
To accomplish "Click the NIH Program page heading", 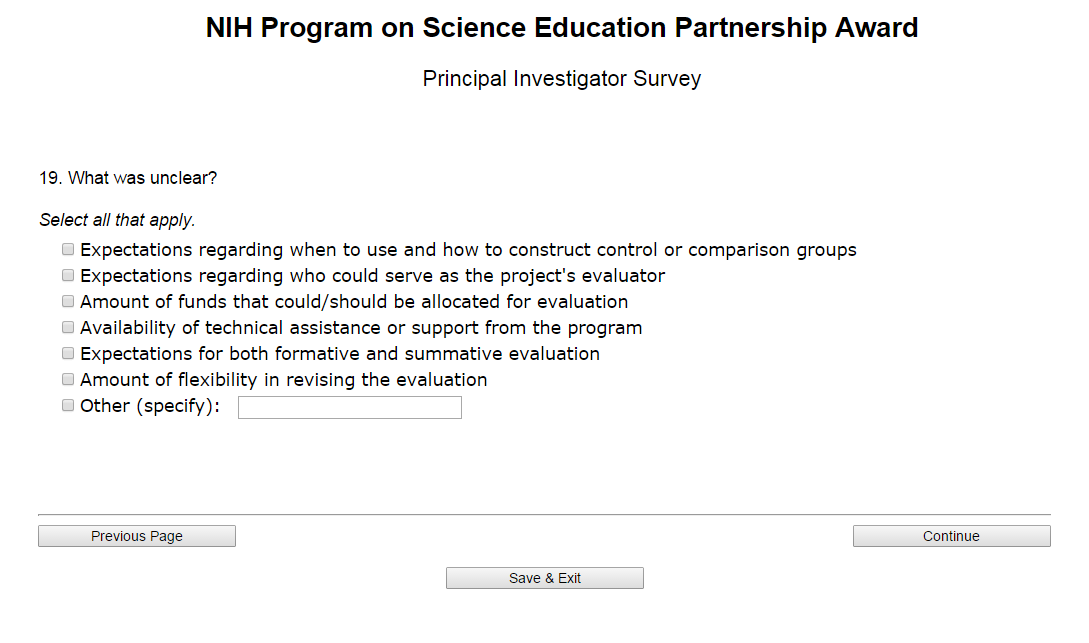I will (x=561, y=28).
